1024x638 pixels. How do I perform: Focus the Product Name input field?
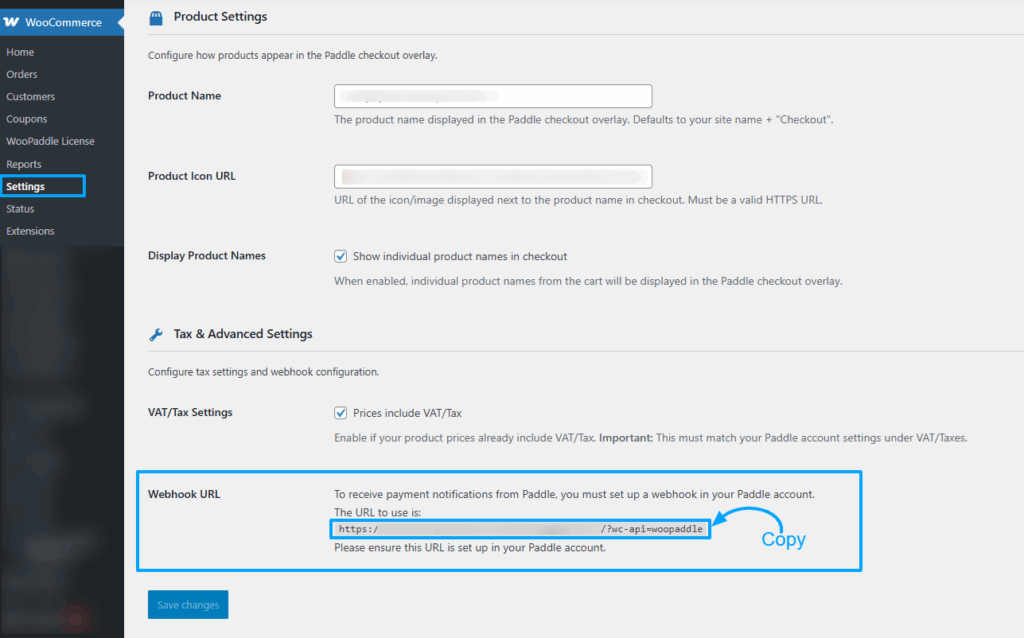(493, 96)
